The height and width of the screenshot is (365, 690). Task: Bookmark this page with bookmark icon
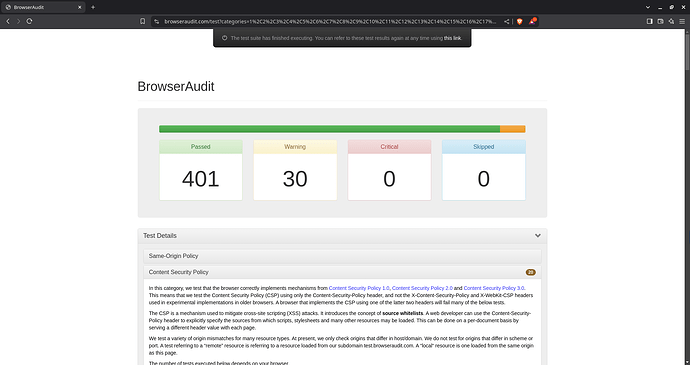pyautogui.click(x=143, y=21)
